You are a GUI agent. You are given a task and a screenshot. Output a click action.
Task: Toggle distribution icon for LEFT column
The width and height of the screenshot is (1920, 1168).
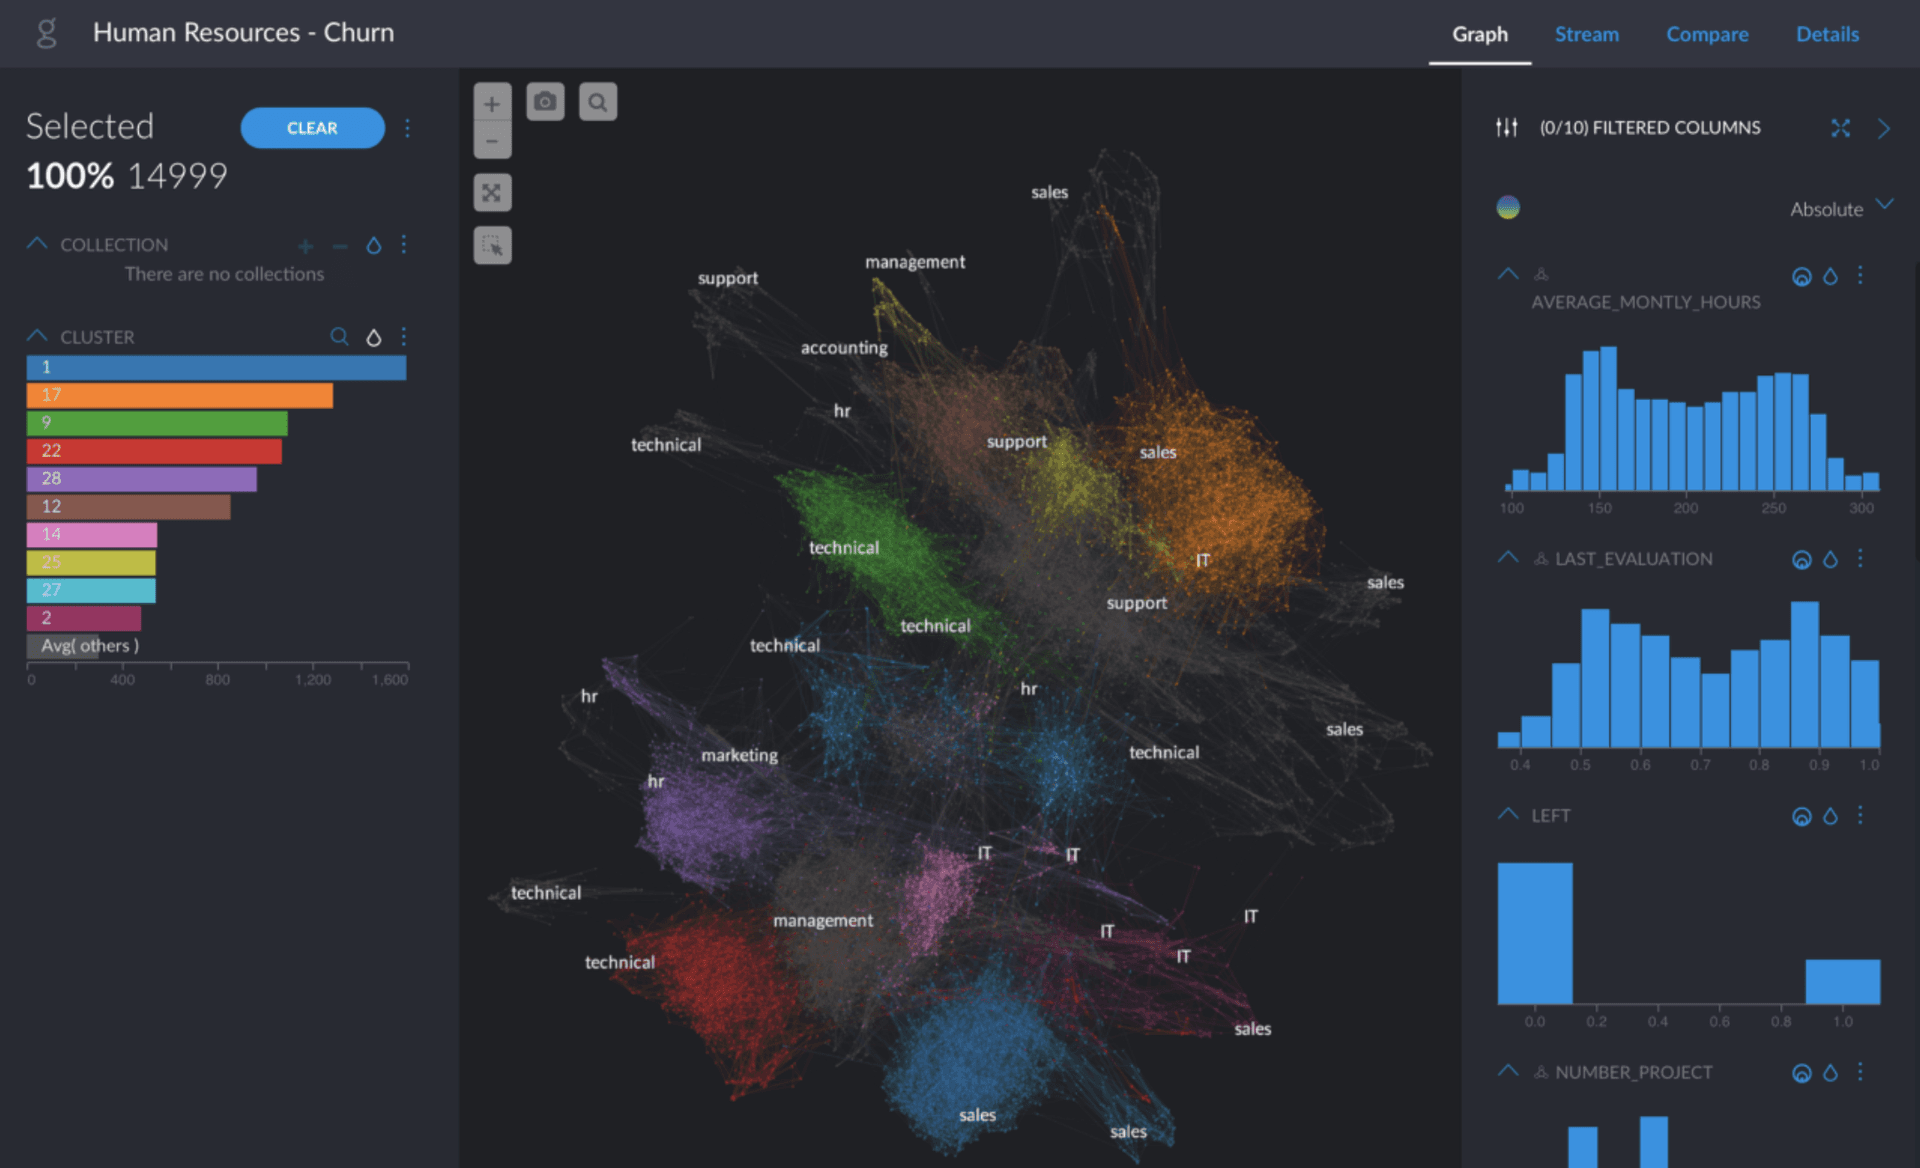[1801, 816]
